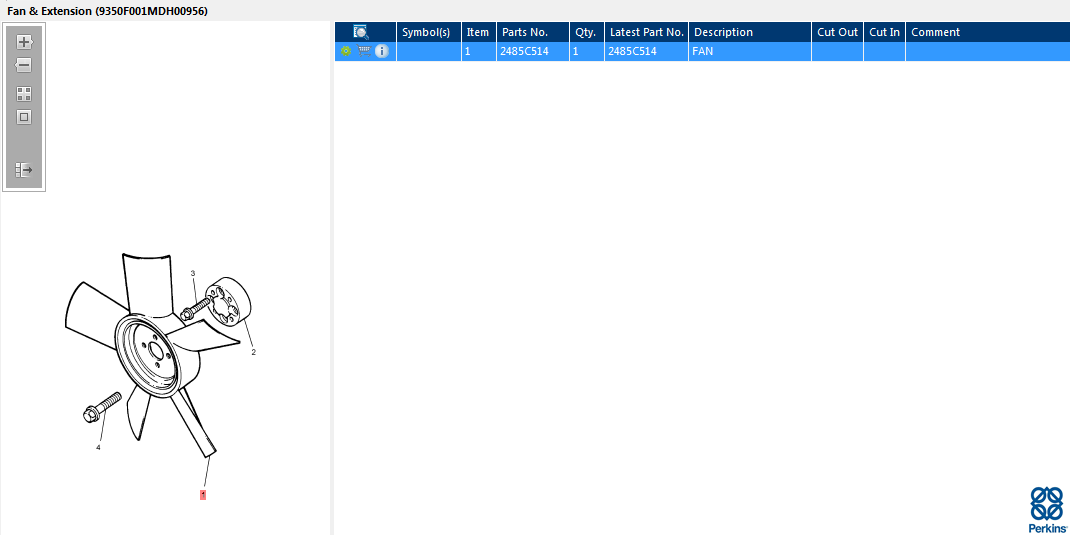Sort by Qty. column header
The height and width of the screenshot is (535, 1070).
(585, 32)
